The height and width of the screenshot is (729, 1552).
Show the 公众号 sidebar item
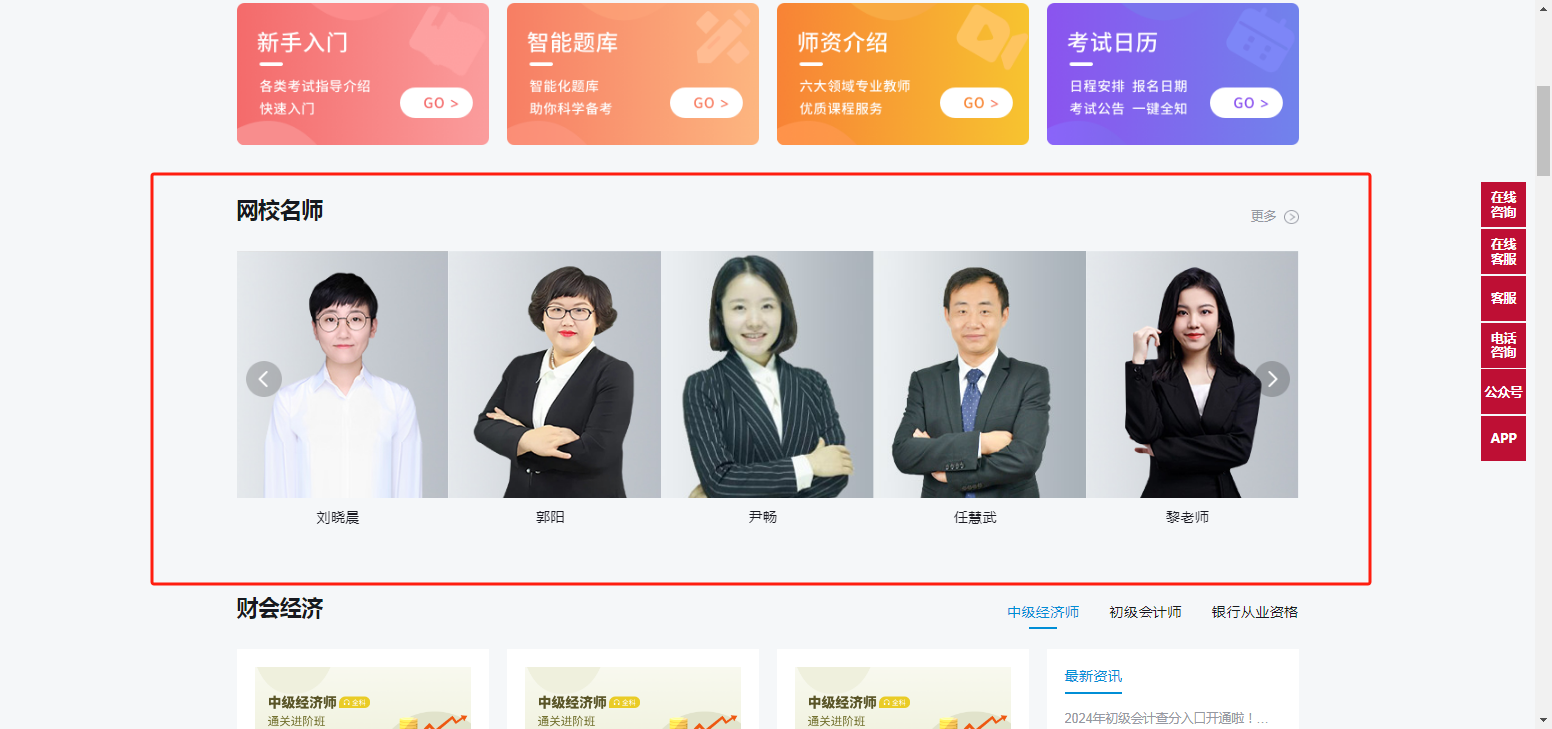1503,392
